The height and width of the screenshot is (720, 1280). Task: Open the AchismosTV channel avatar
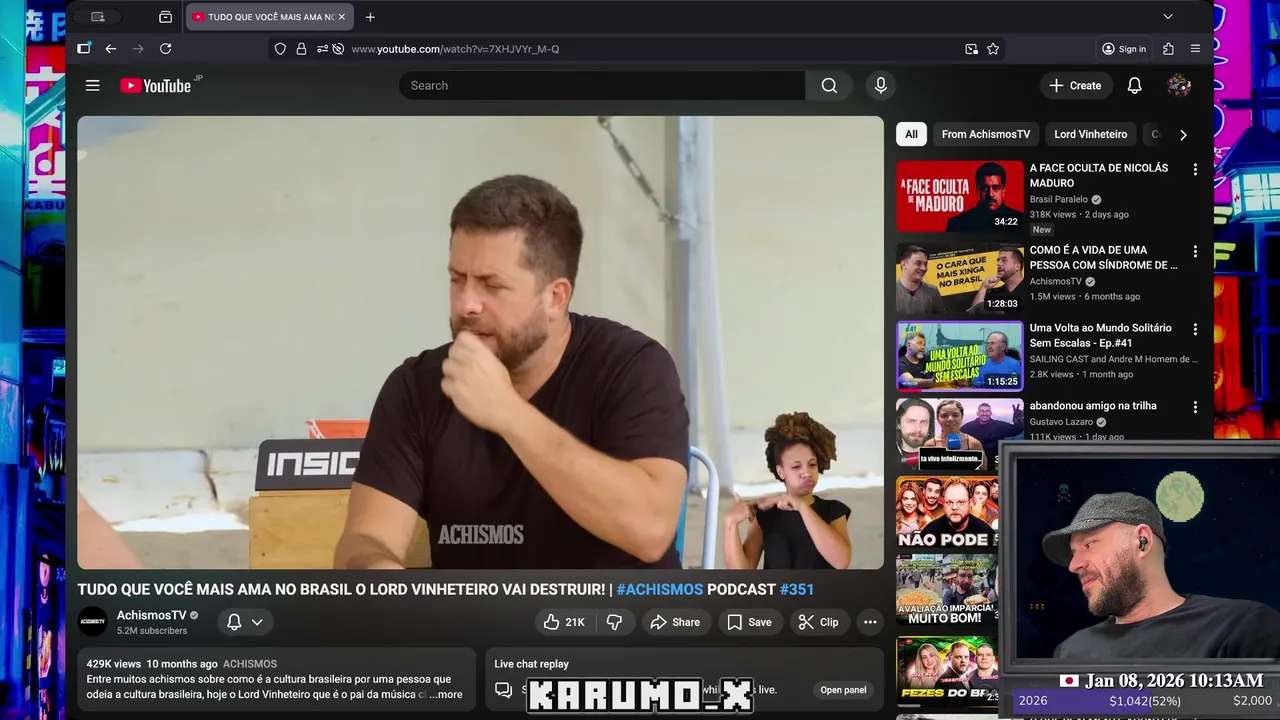tap(93, 622)
